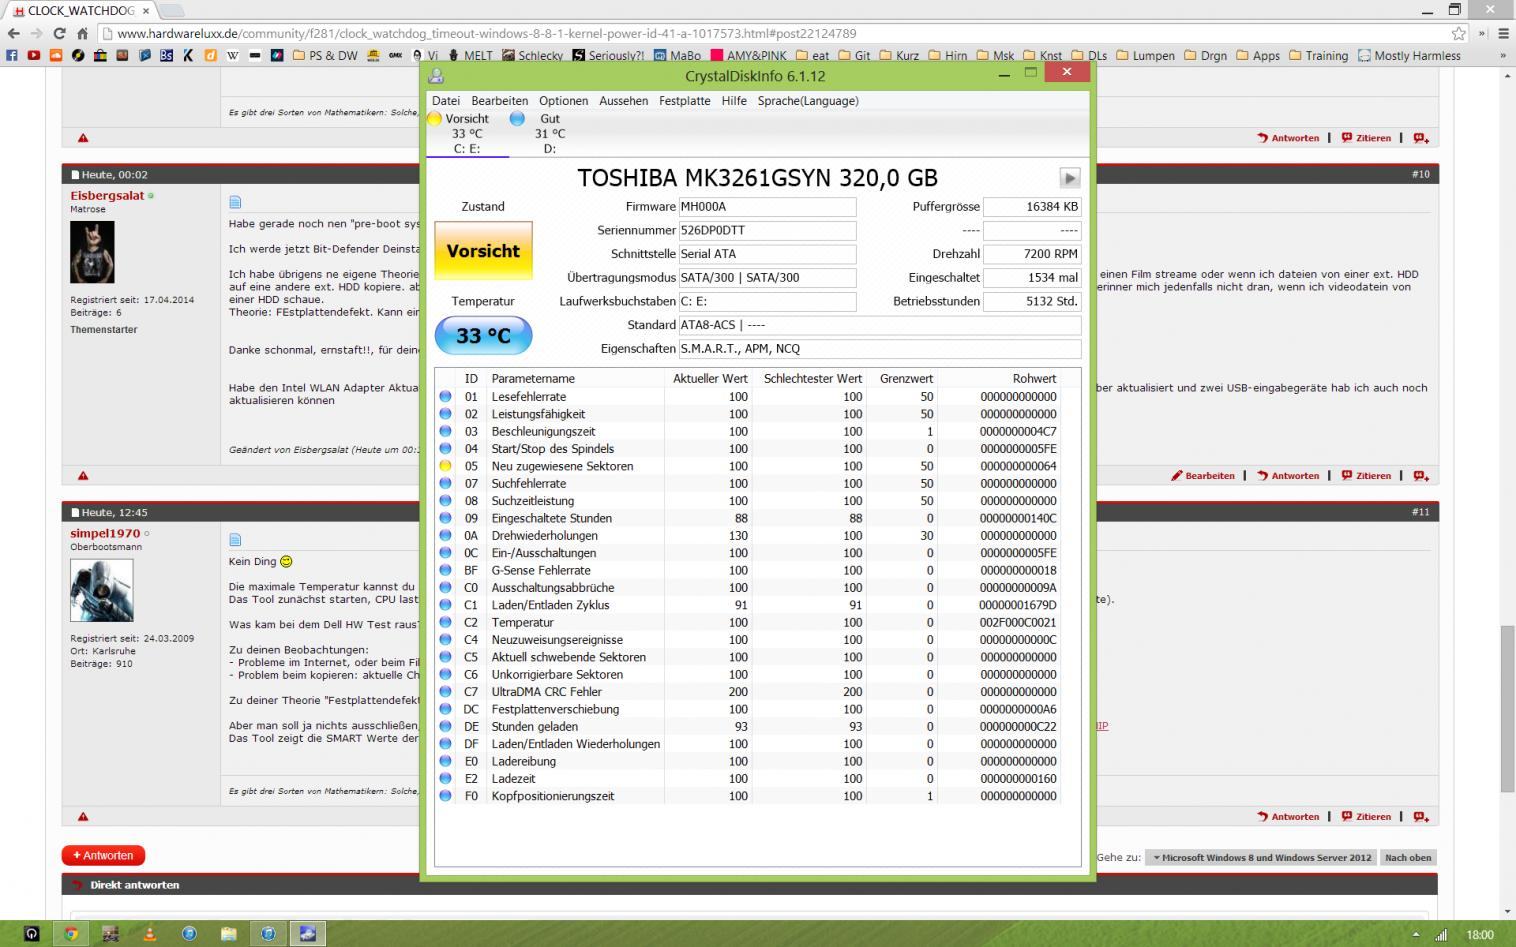
Task: Click Eisbergsalat's avatar image
Action: coord(92,251)
